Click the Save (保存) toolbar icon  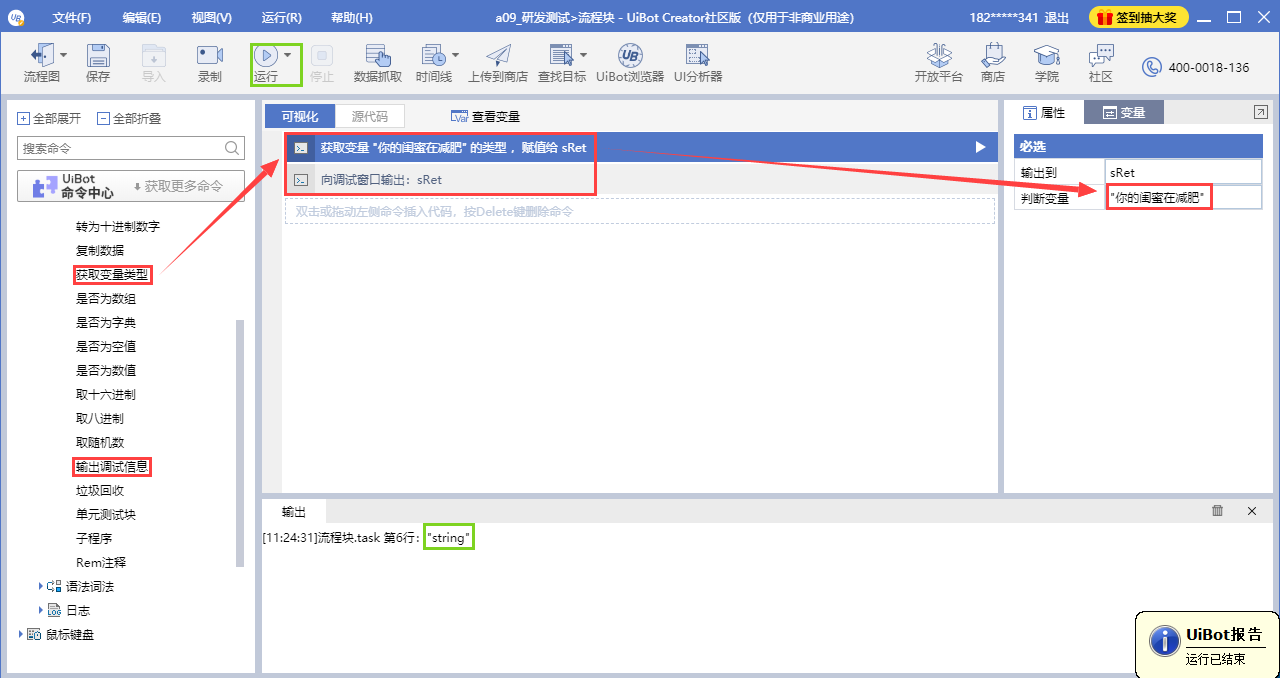pyautogui.click(x=98, y=62)
